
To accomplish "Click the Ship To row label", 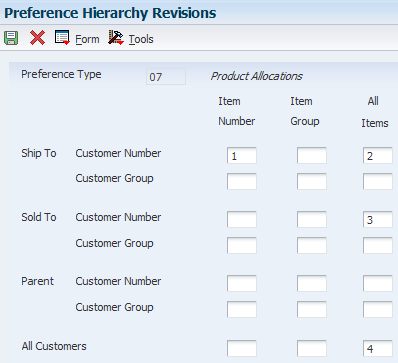I will coord(39,153).
